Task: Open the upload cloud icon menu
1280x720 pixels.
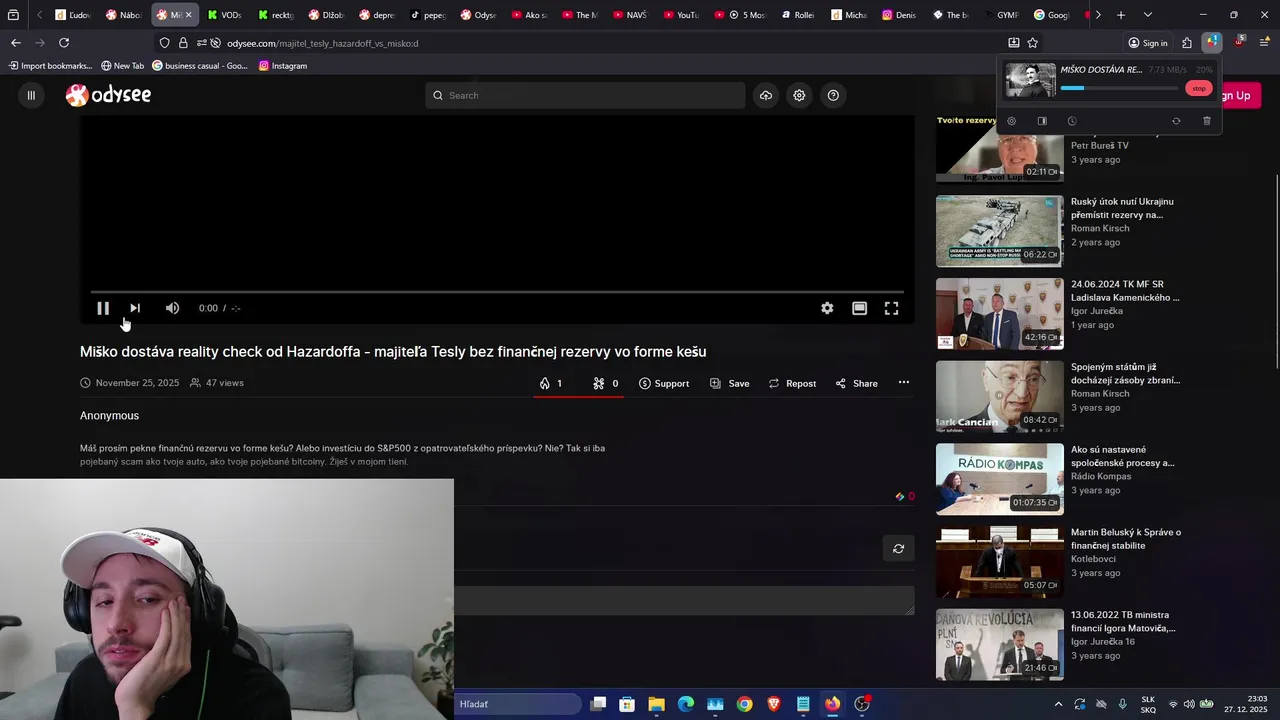Action: click(766, 95)
